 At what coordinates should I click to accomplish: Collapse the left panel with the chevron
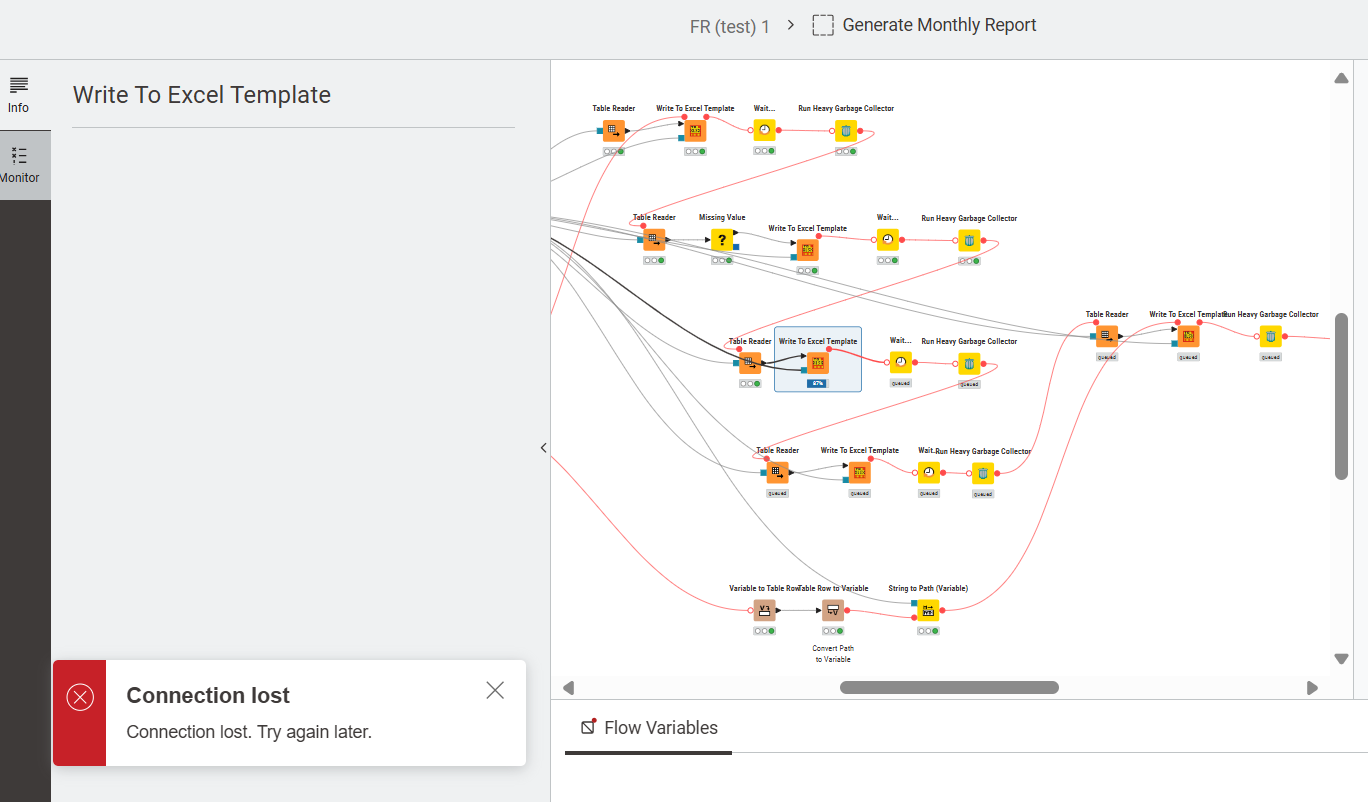[543, 448]
